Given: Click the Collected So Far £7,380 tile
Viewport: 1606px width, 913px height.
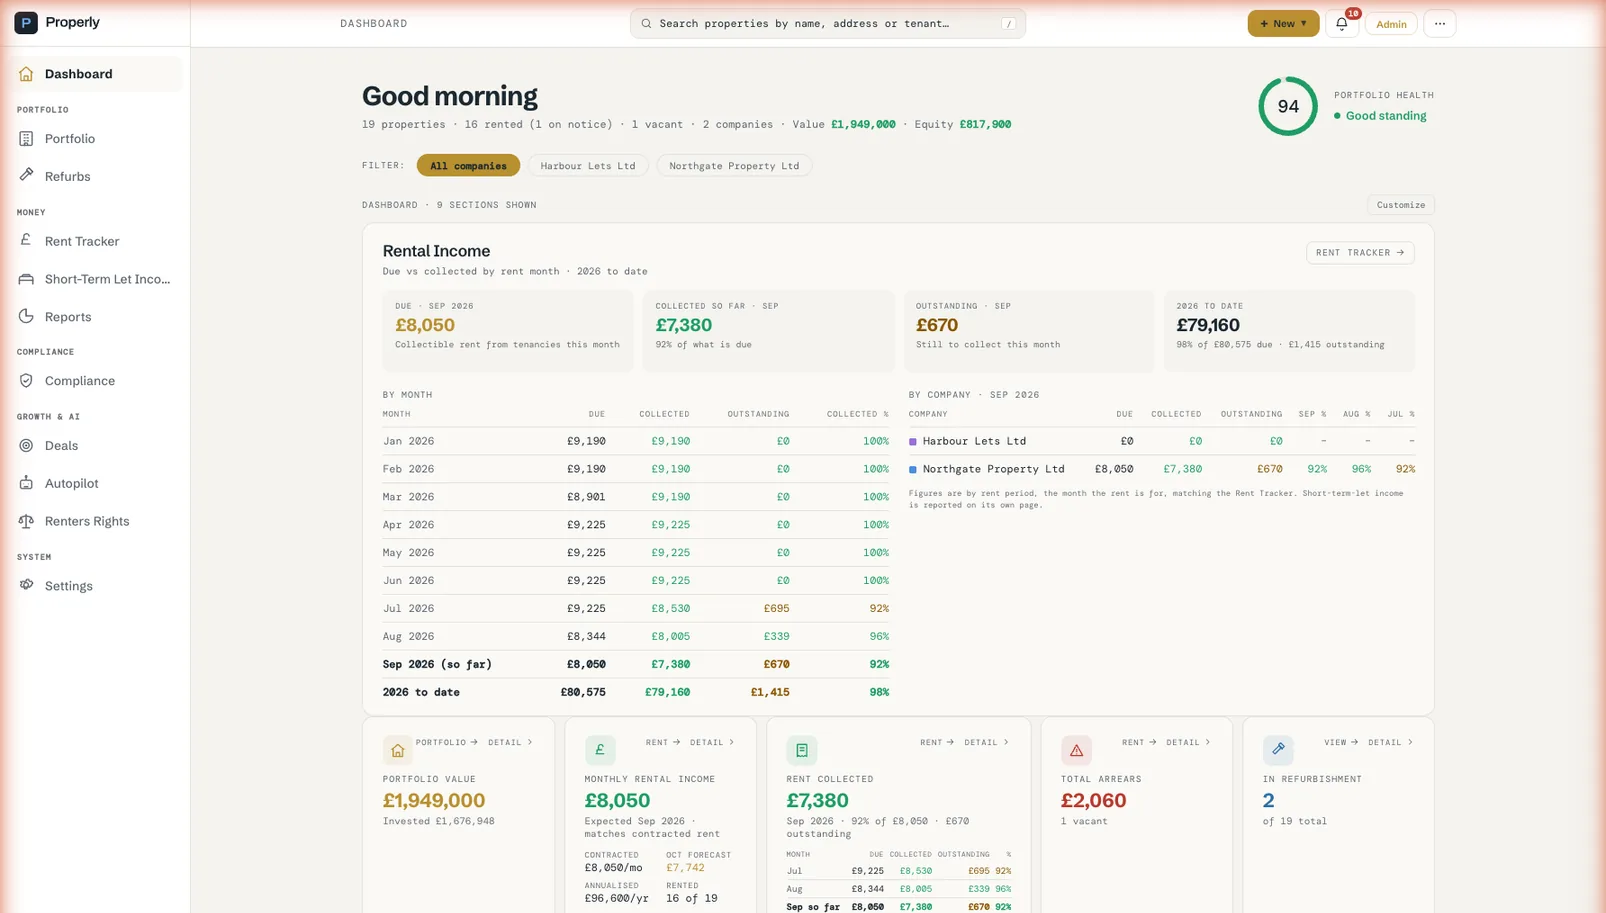Looking at the screenshot, I should coord(769,331).
